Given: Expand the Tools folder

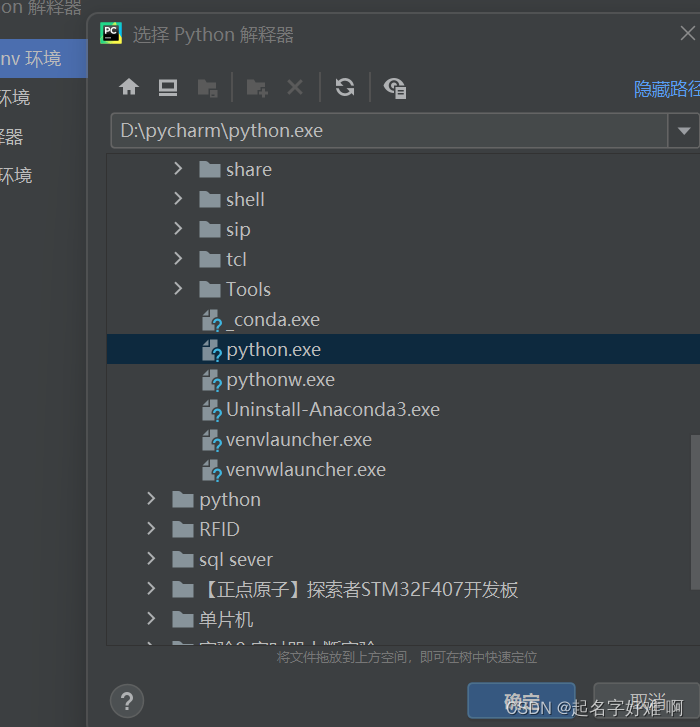Looking at the screenshot, I should click(x=178, y=288).
